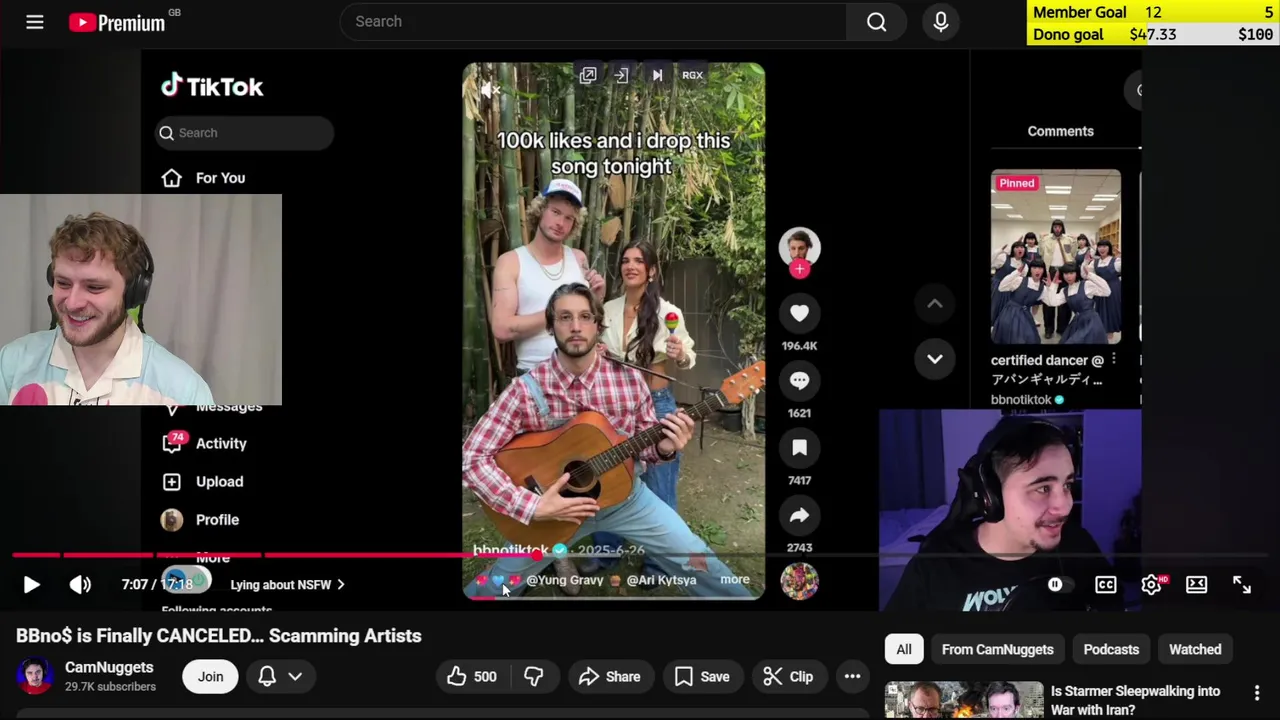Like the video with thumbs up
1280x720 pixels.
[472, 677]
